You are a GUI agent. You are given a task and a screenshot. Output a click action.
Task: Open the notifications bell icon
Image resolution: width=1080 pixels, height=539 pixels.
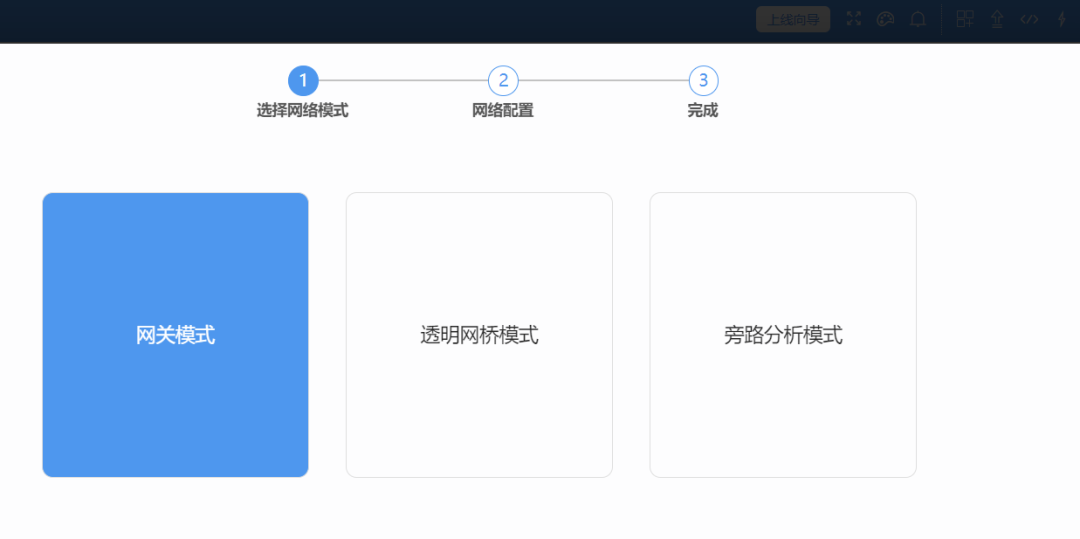pyautogui.click(x=917, y=19)
